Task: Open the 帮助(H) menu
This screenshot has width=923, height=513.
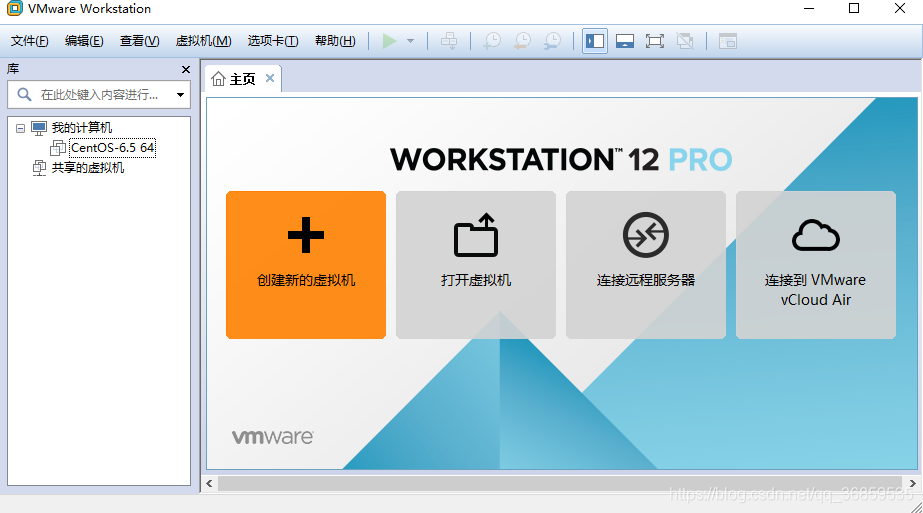Action: pos(335,41)
